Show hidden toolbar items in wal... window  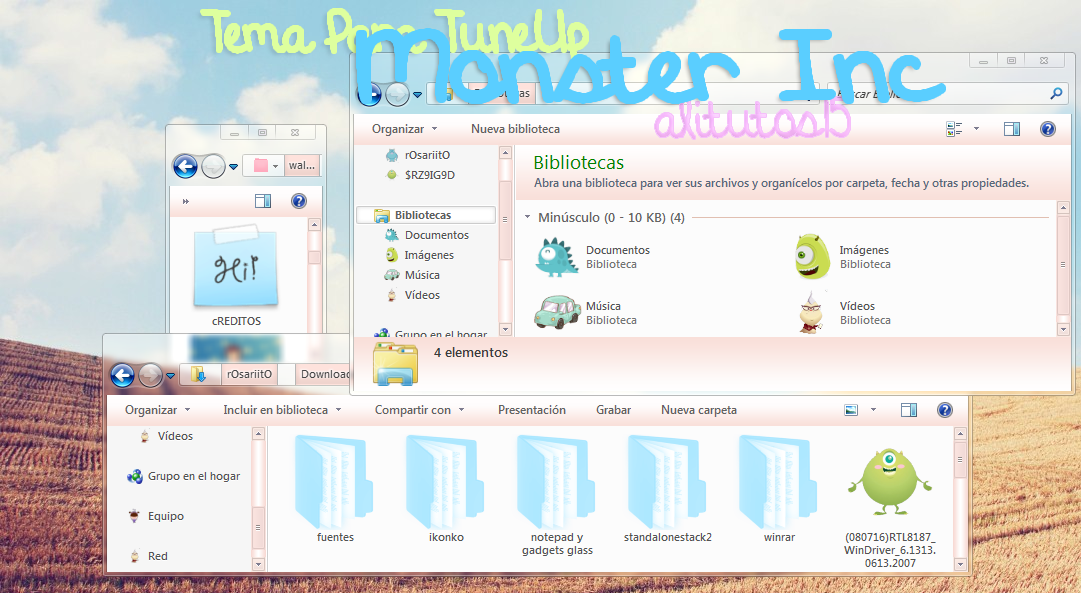pos(185,201)
